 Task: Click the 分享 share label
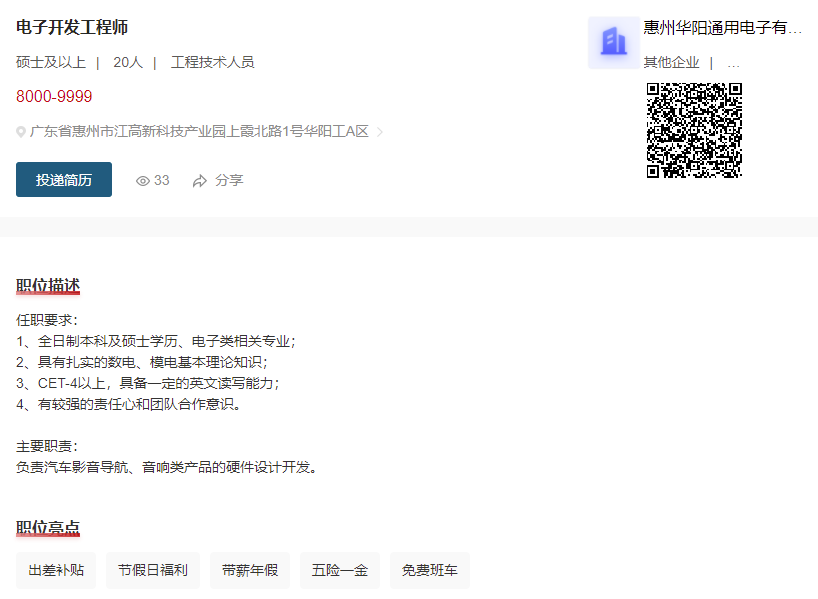click(x=229, y=181)
